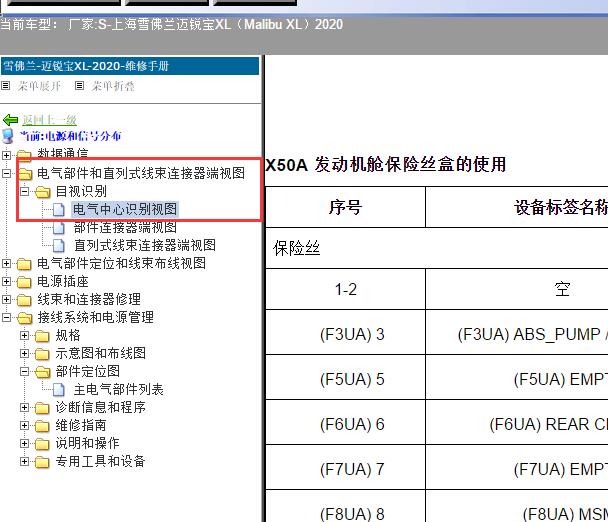Expand the 专用工具和设备 node

tap(24, 462)
